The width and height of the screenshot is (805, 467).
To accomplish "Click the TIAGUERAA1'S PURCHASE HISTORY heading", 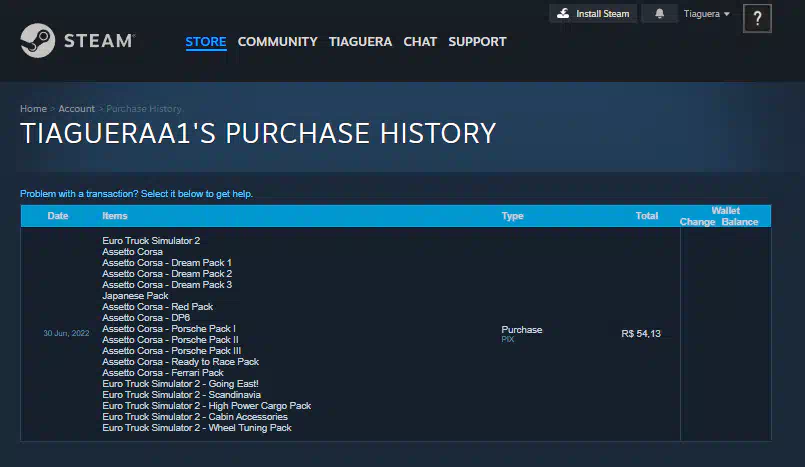I will 258,133.
